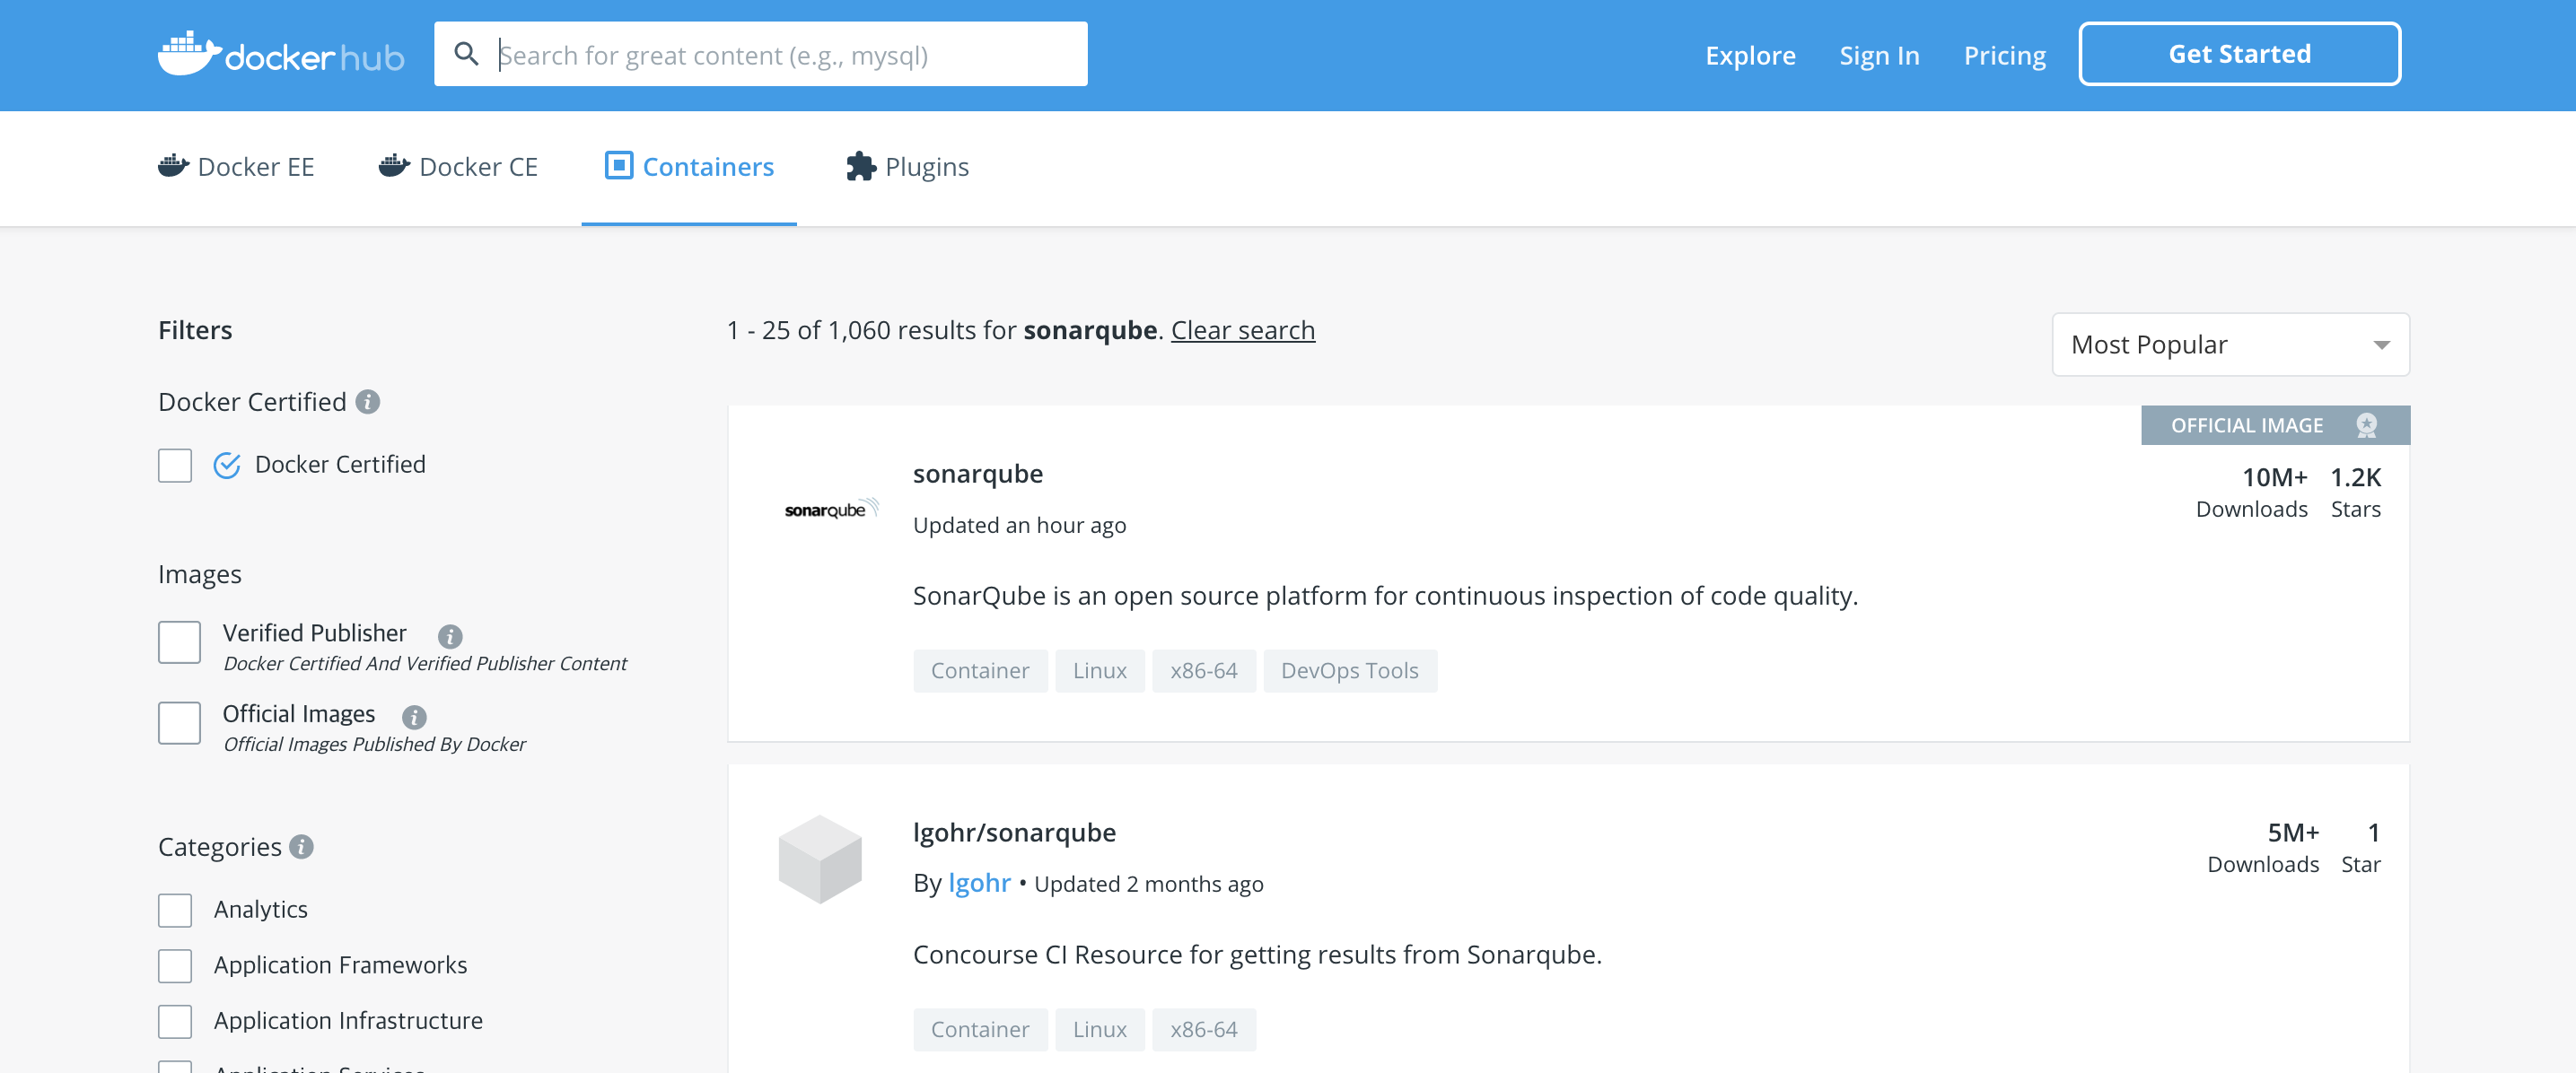Click info icon next to Official Images
Viewport: 2576px width, 1073px height.
tap(414, 717)
